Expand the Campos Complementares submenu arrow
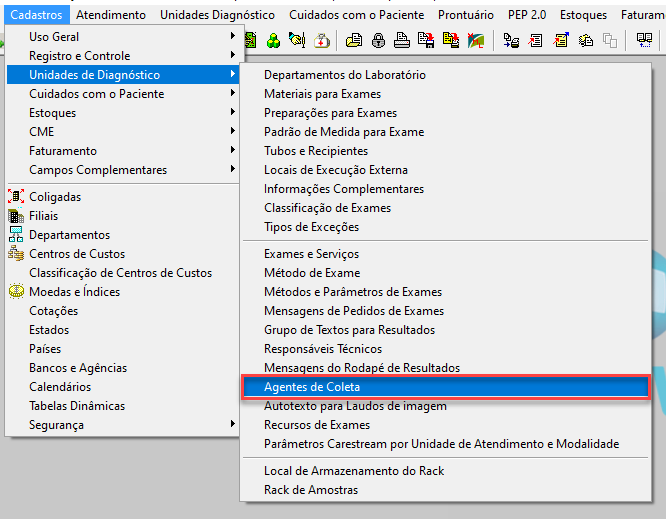666x519 pixels. pos(232,169)
